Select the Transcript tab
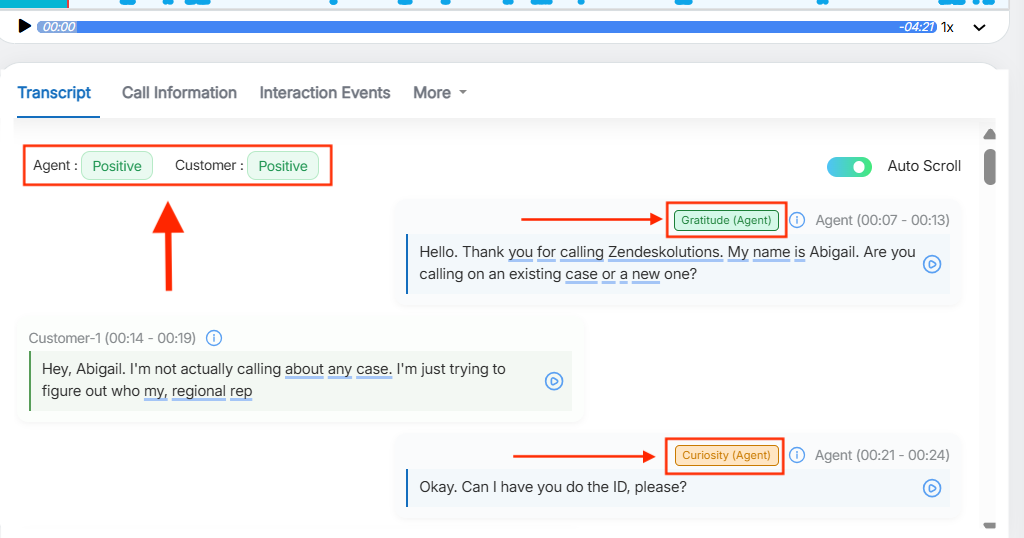Screen dimensions: 1024x538 [x=54, y=93]
